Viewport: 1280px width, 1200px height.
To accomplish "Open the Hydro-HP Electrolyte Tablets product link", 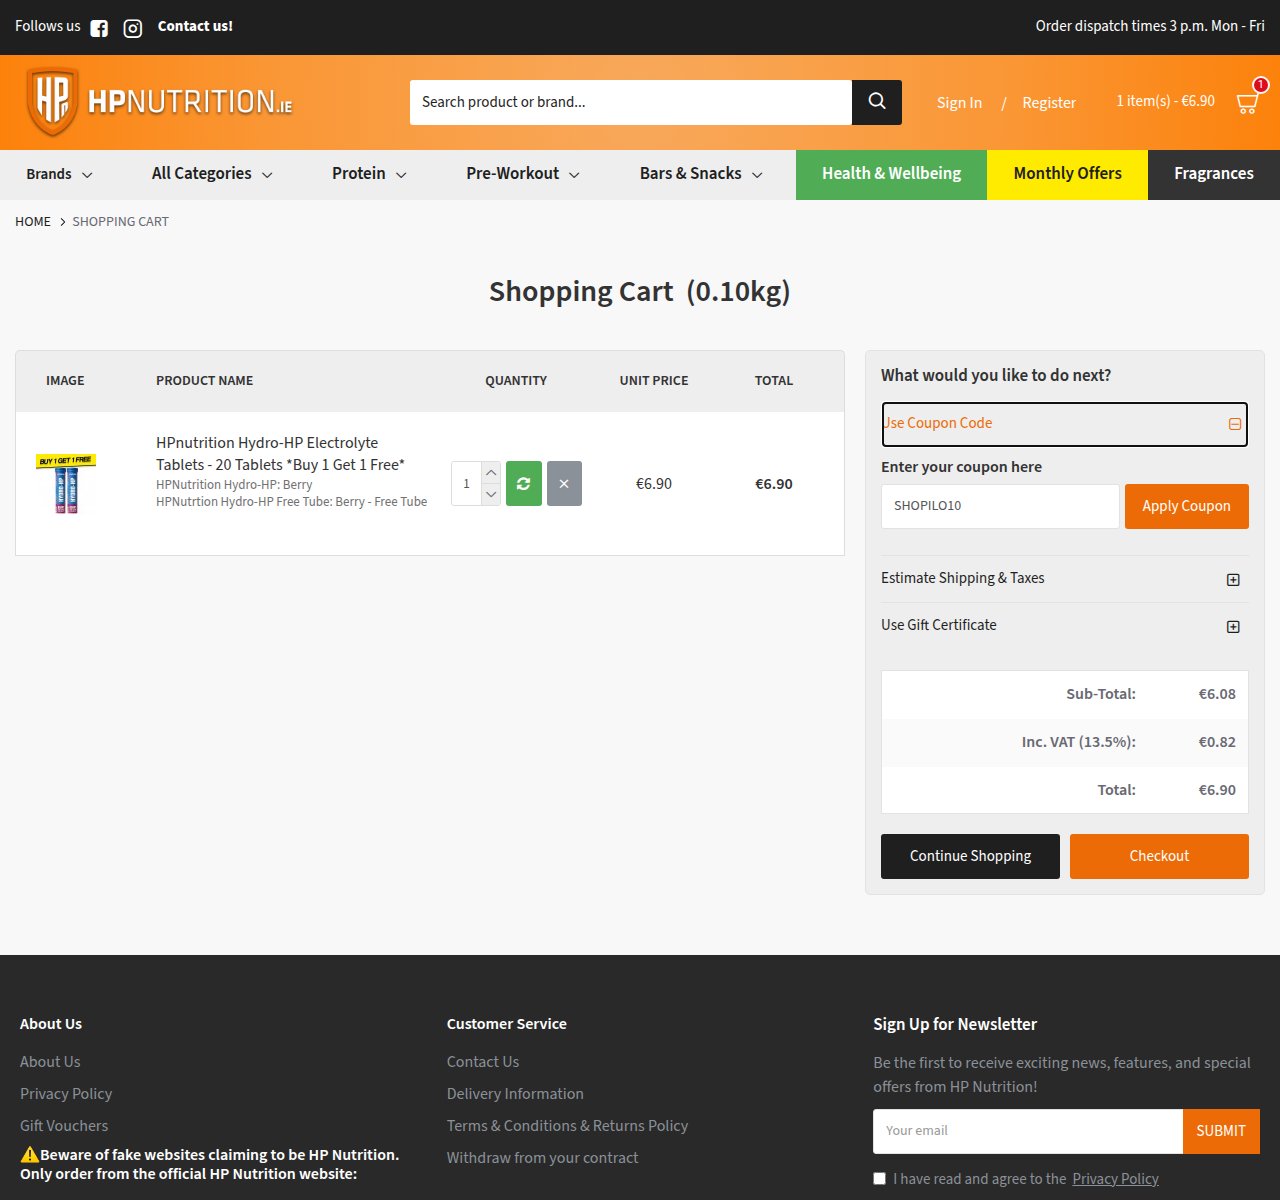I will click(280, 453).
